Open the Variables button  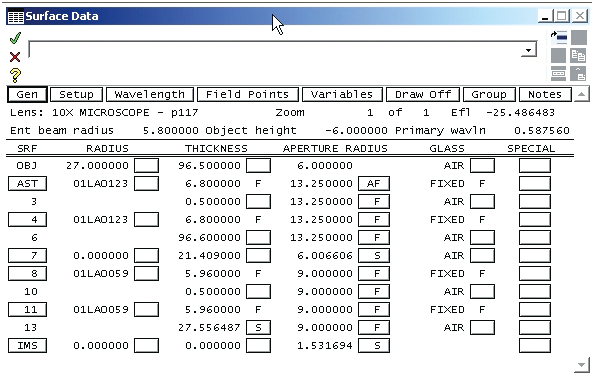342,94
